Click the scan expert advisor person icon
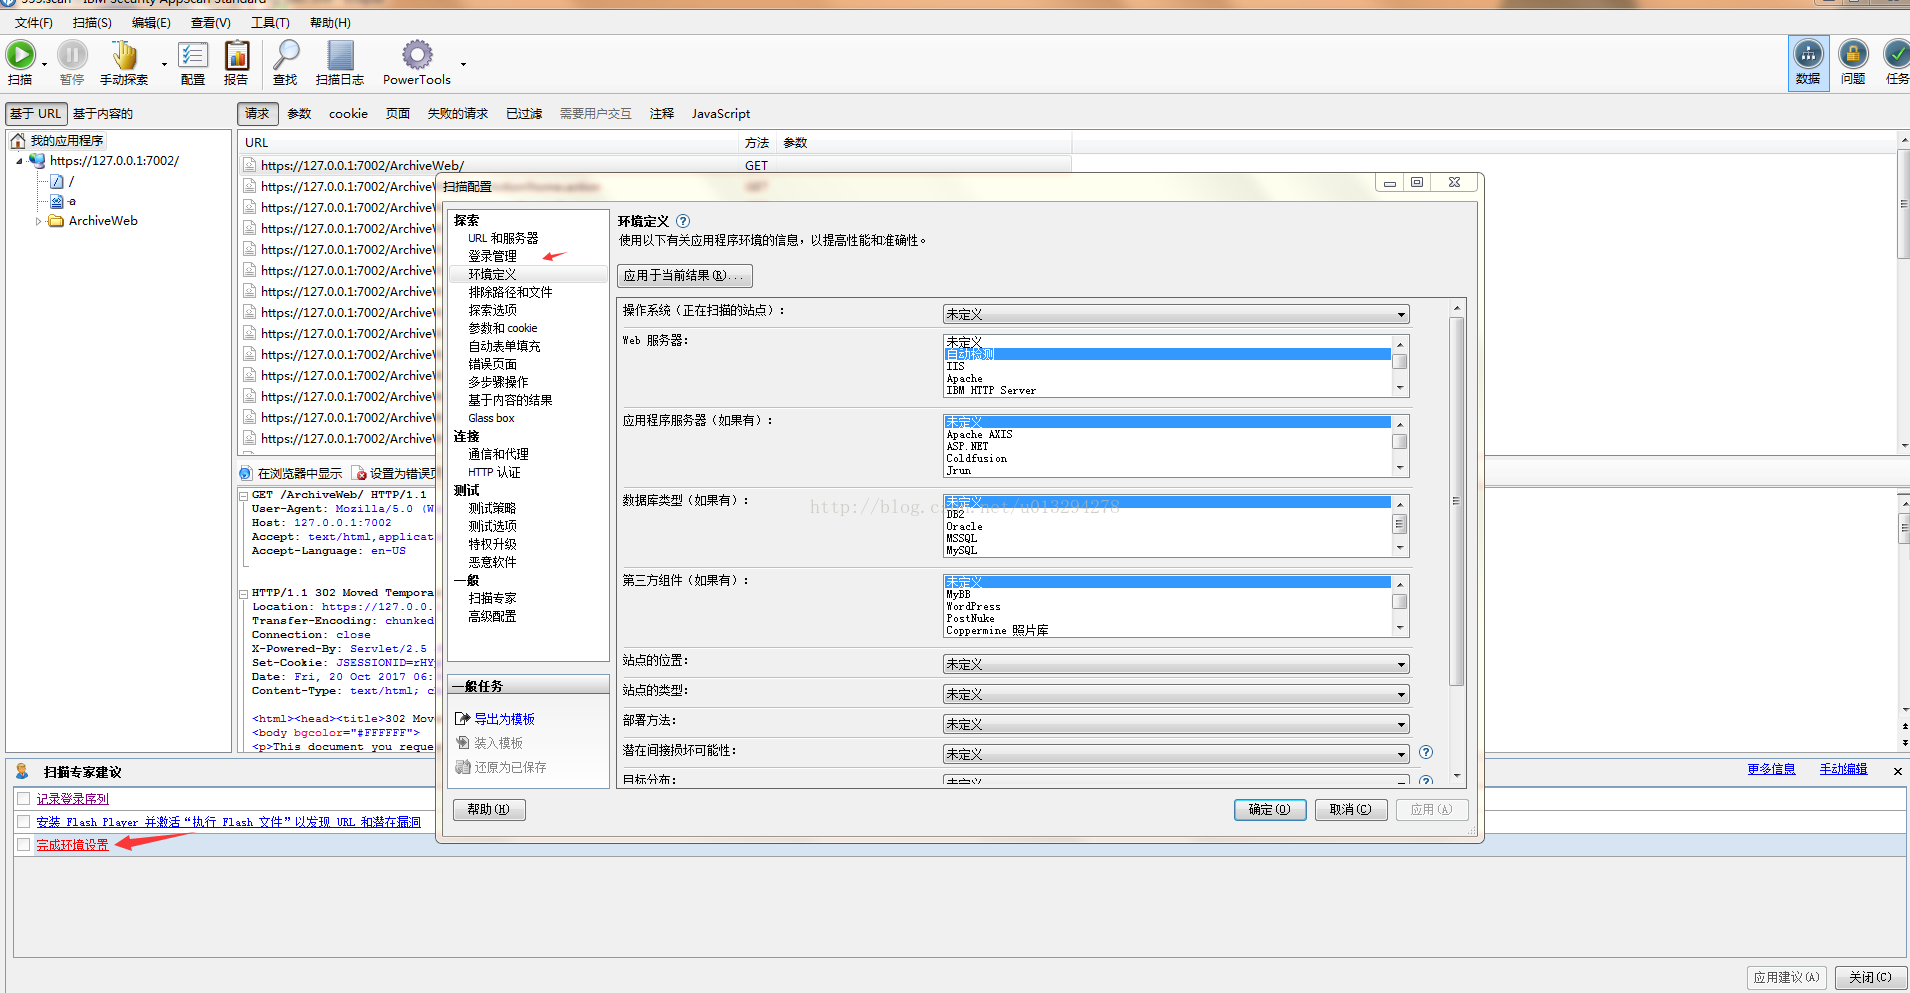 pyautogui.click(x=22, y=771)
